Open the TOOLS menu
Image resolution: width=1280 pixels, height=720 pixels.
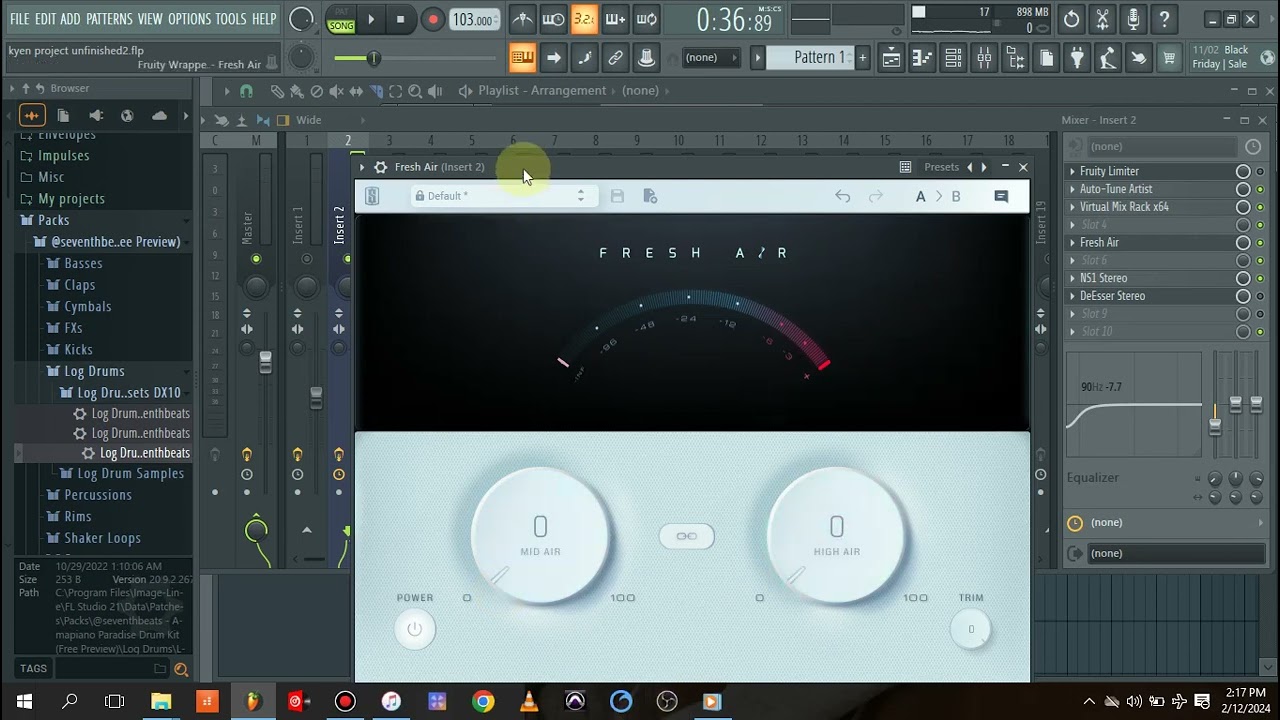tap(231, 19)
